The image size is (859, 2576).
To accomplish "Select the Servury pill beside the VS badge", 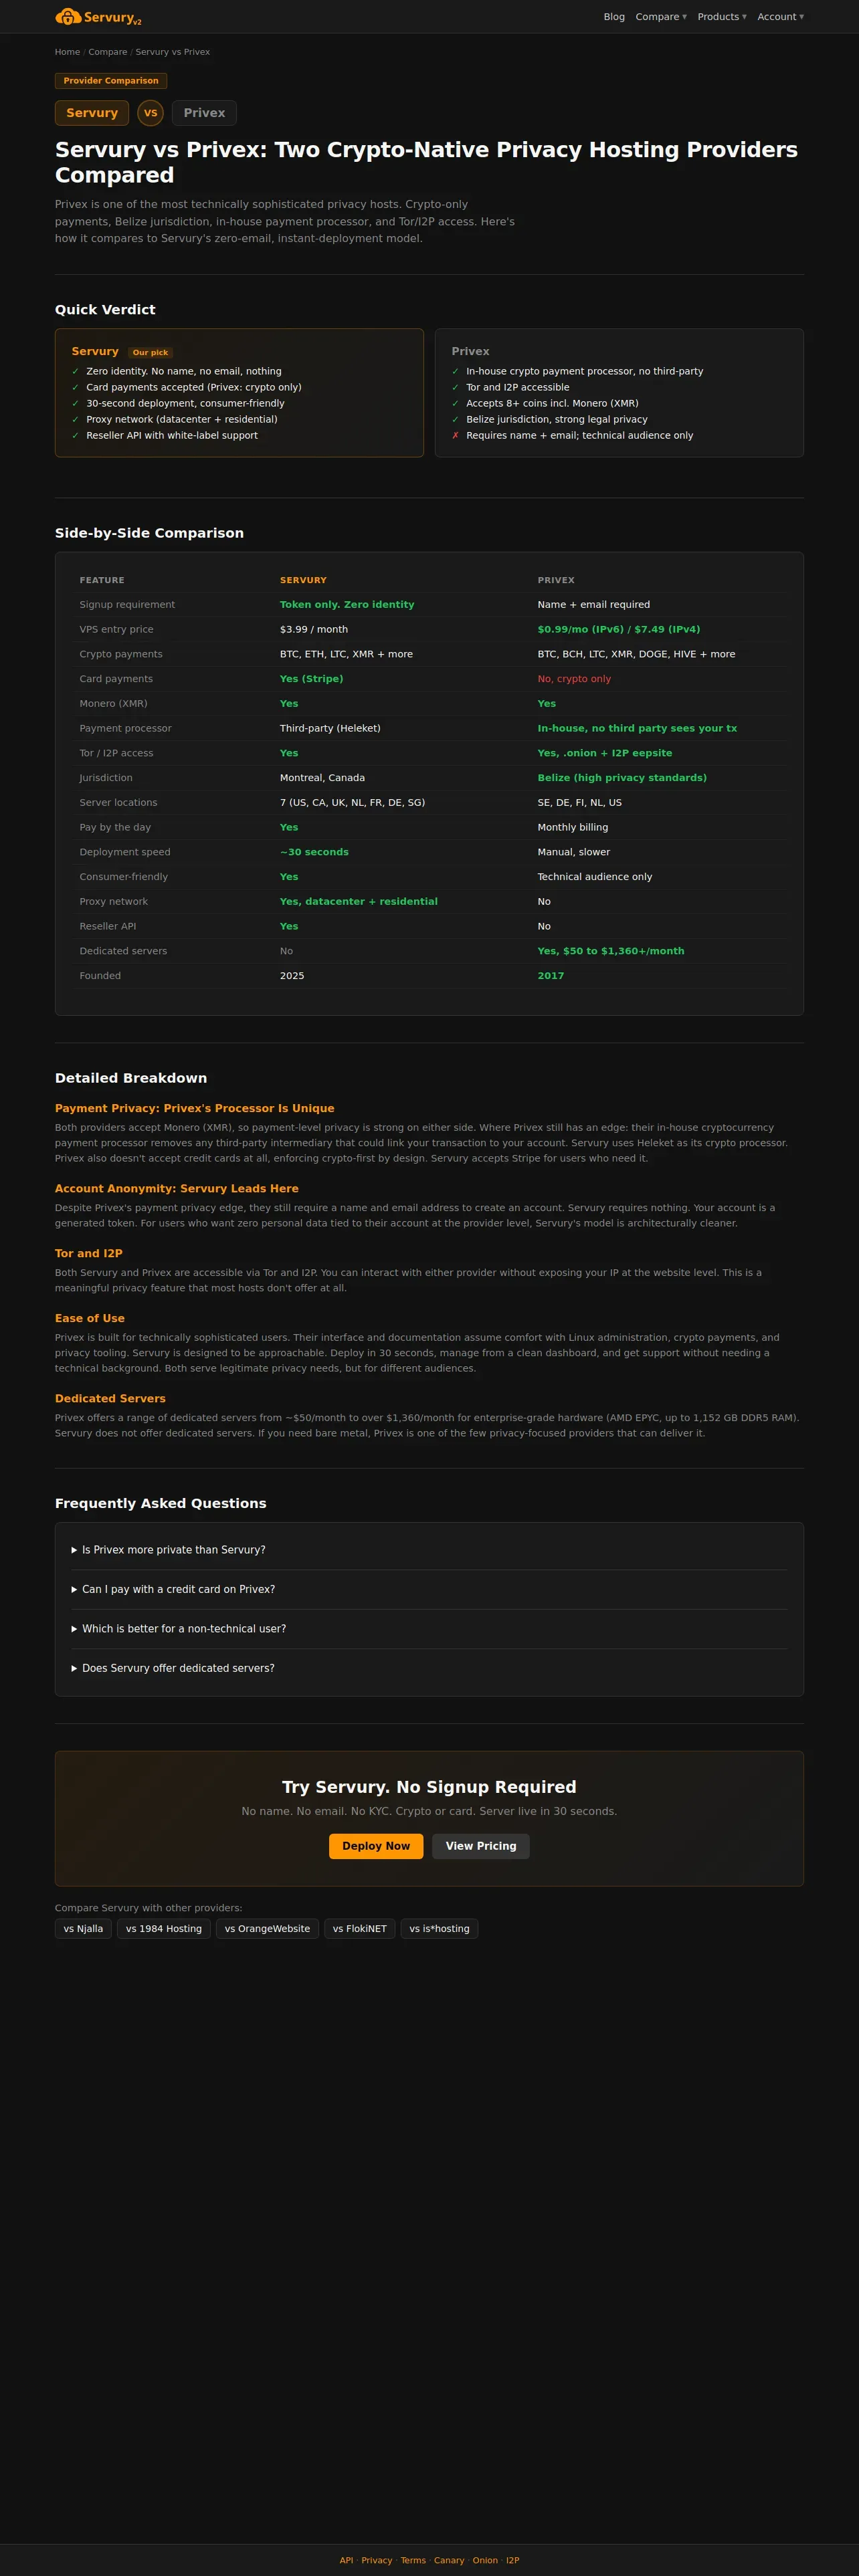I will coord(92,113).
